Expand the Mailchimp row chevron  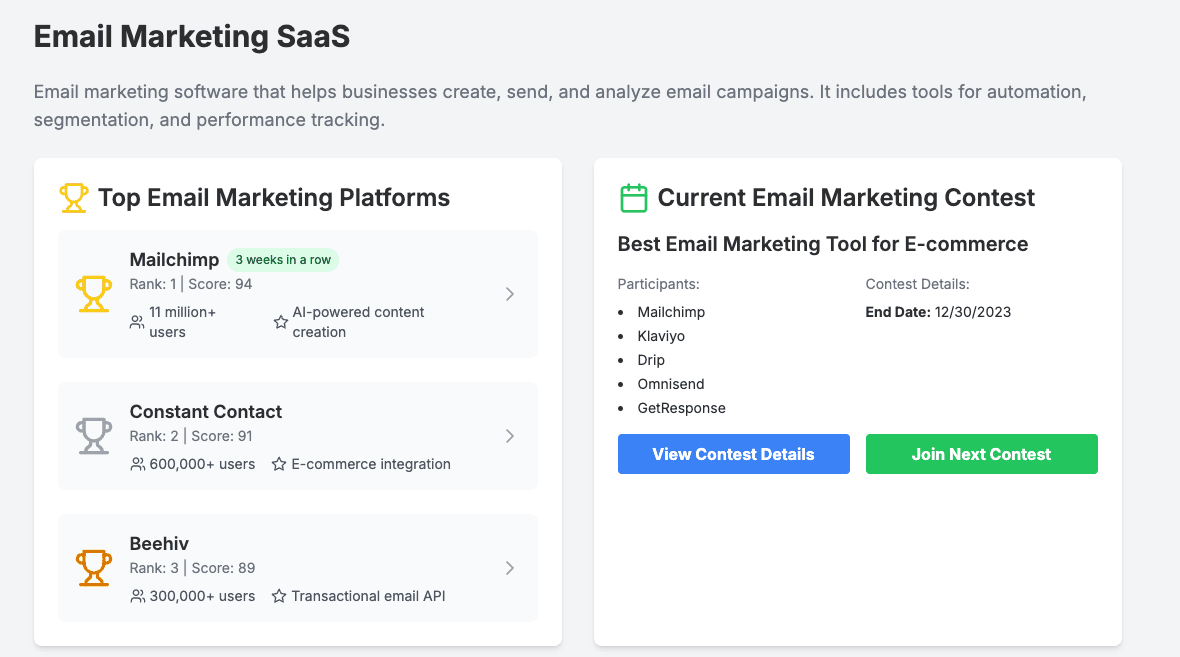point(509,294)
